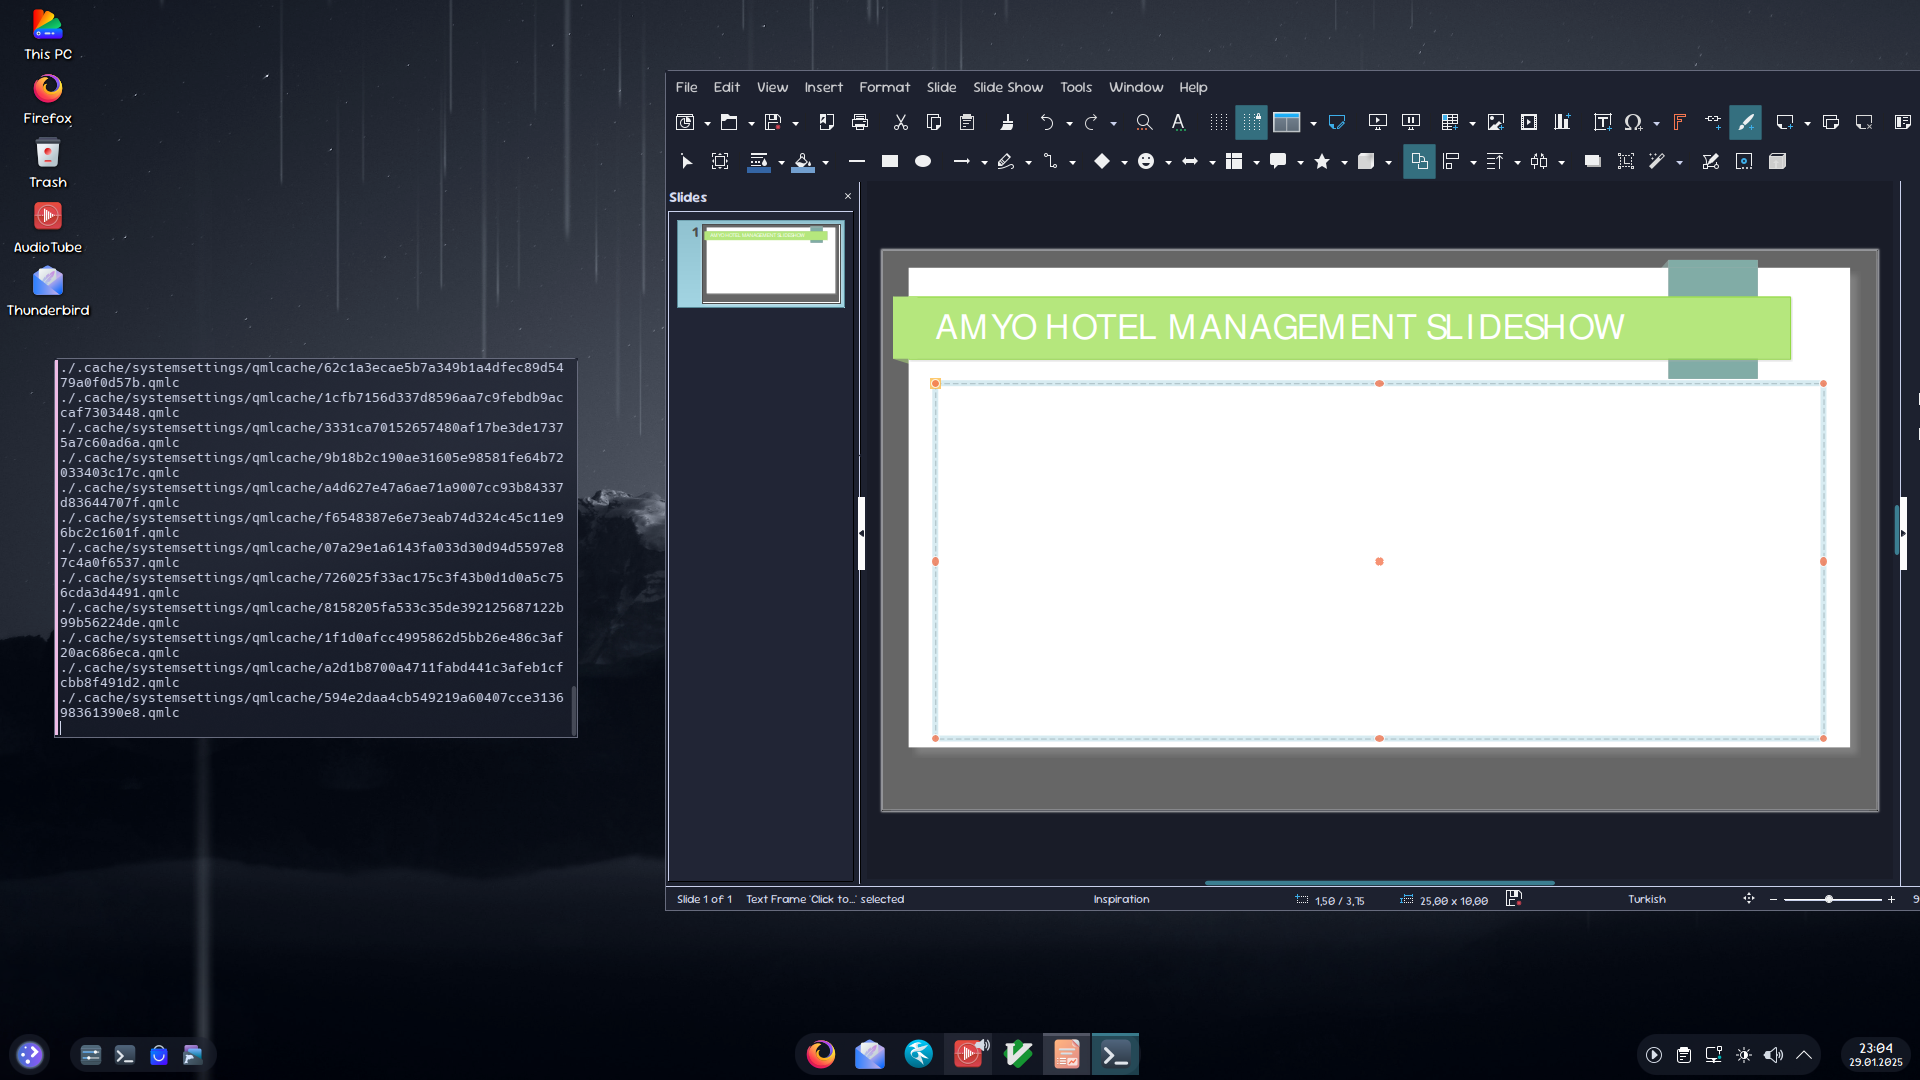Open Find and Replace magnifier icon
1920x1080 pixels.
pos(1144,122)
